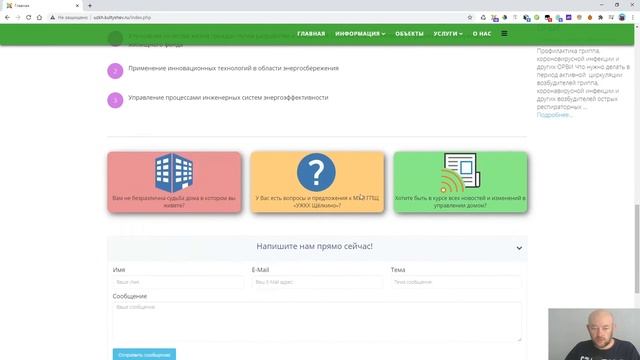640x360 pixels.
Task: Open the puzzle-piece Extensions icon
Action: [600, 18]
